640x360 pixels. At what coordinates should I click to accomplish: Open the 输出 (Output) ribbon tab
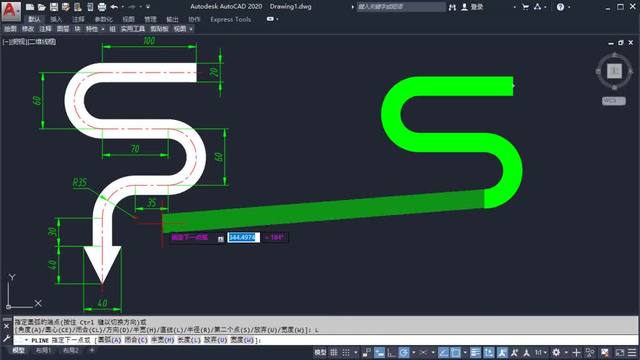pos(172,19)
